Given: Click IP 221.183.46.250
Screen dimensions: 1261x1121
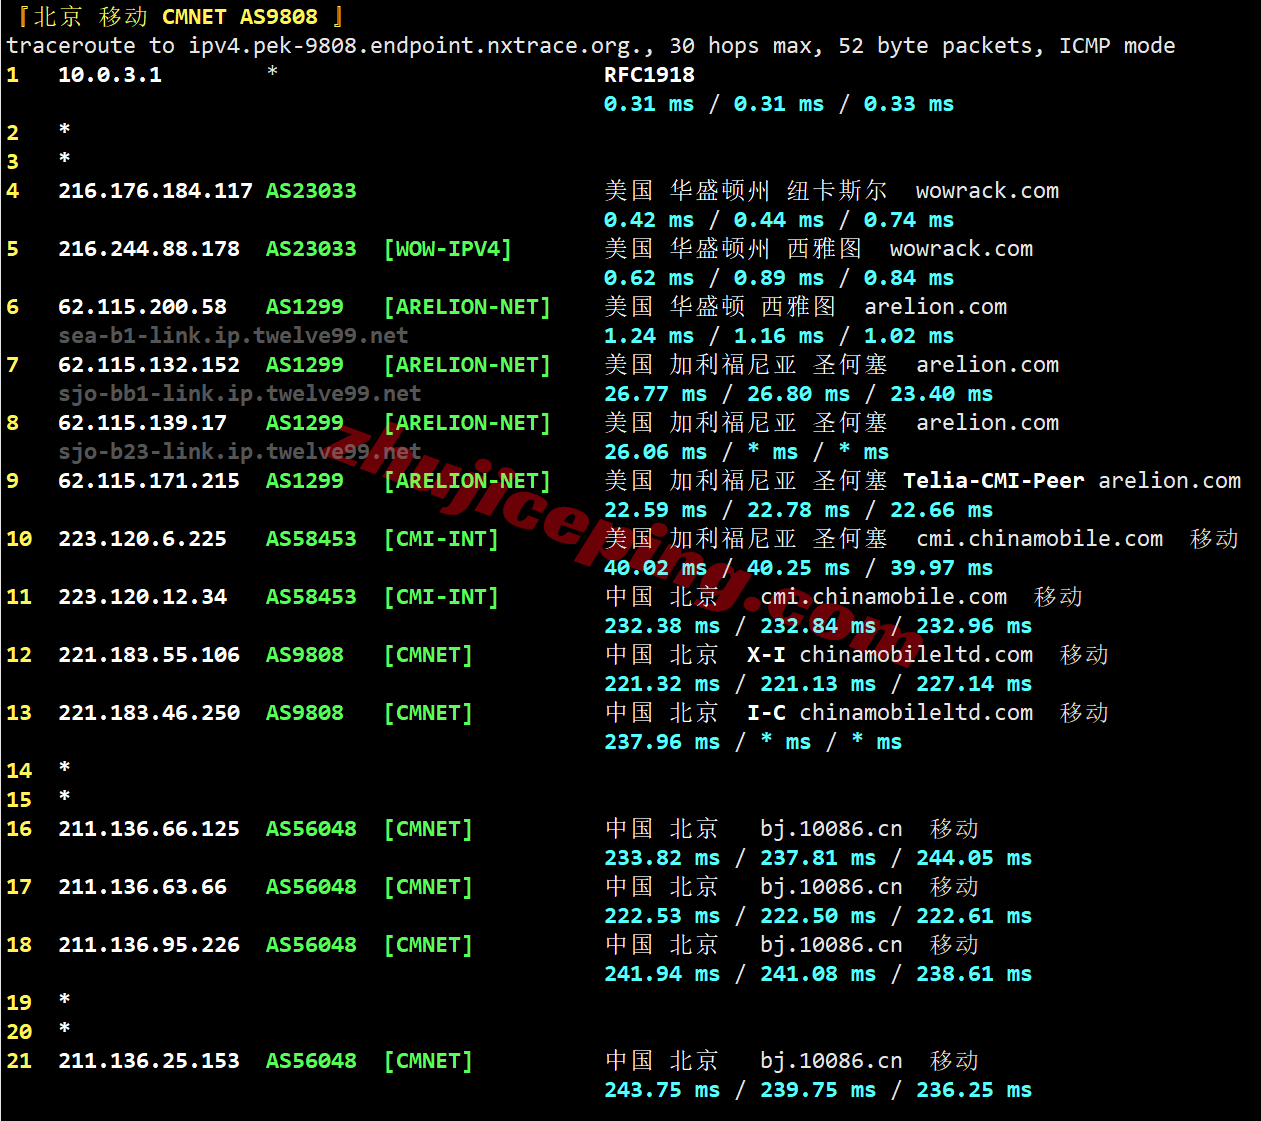Looking at the screenshot, I should click(x=149, y=713).
